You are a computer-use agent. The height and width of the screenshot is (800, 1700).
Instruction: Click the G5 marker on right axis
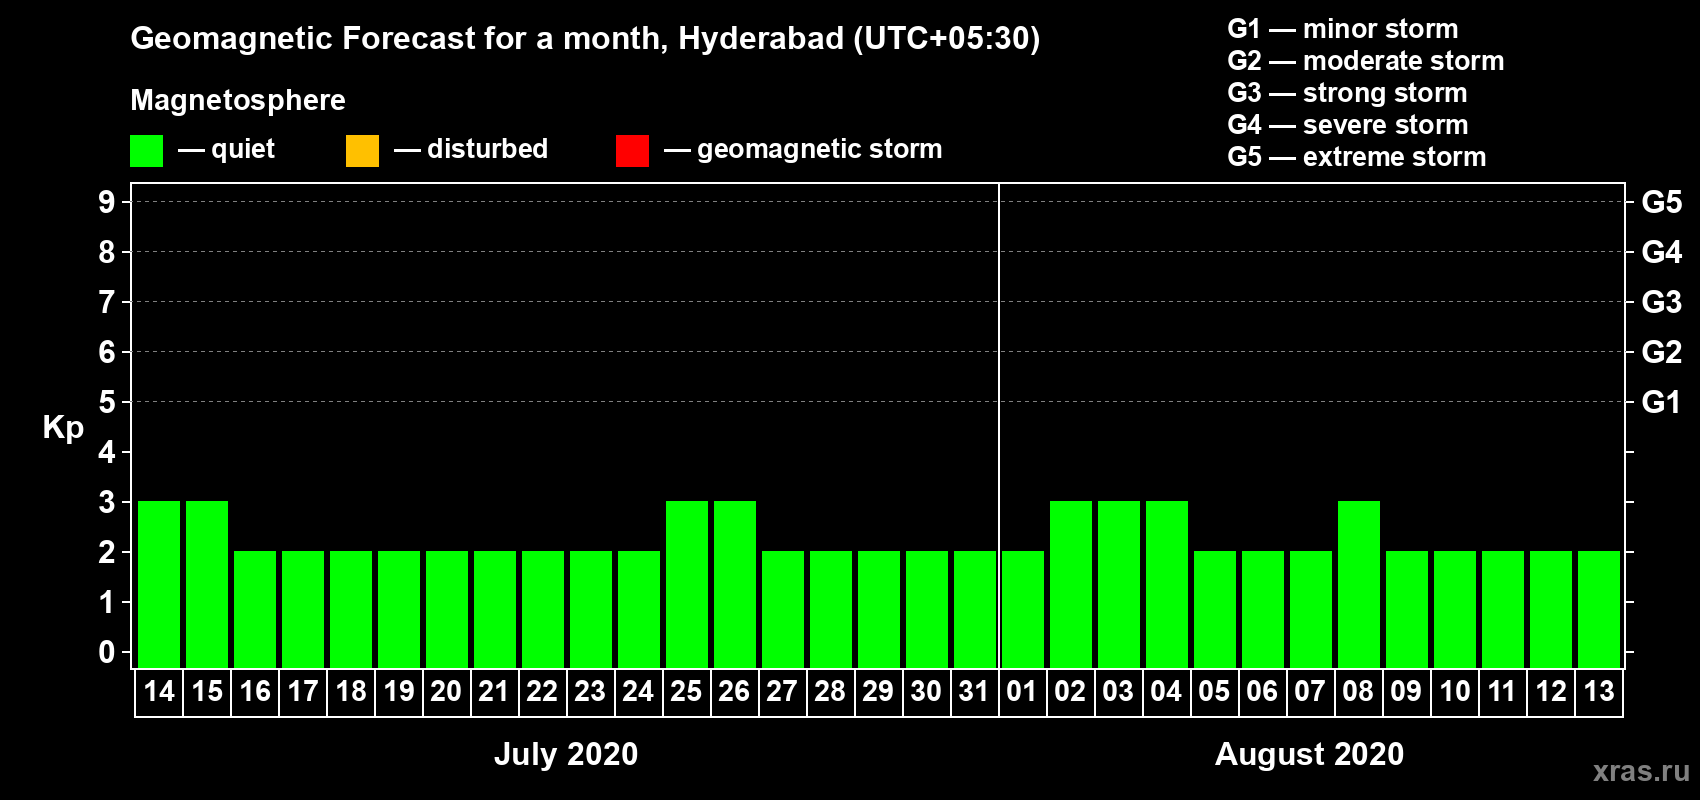1661,202
